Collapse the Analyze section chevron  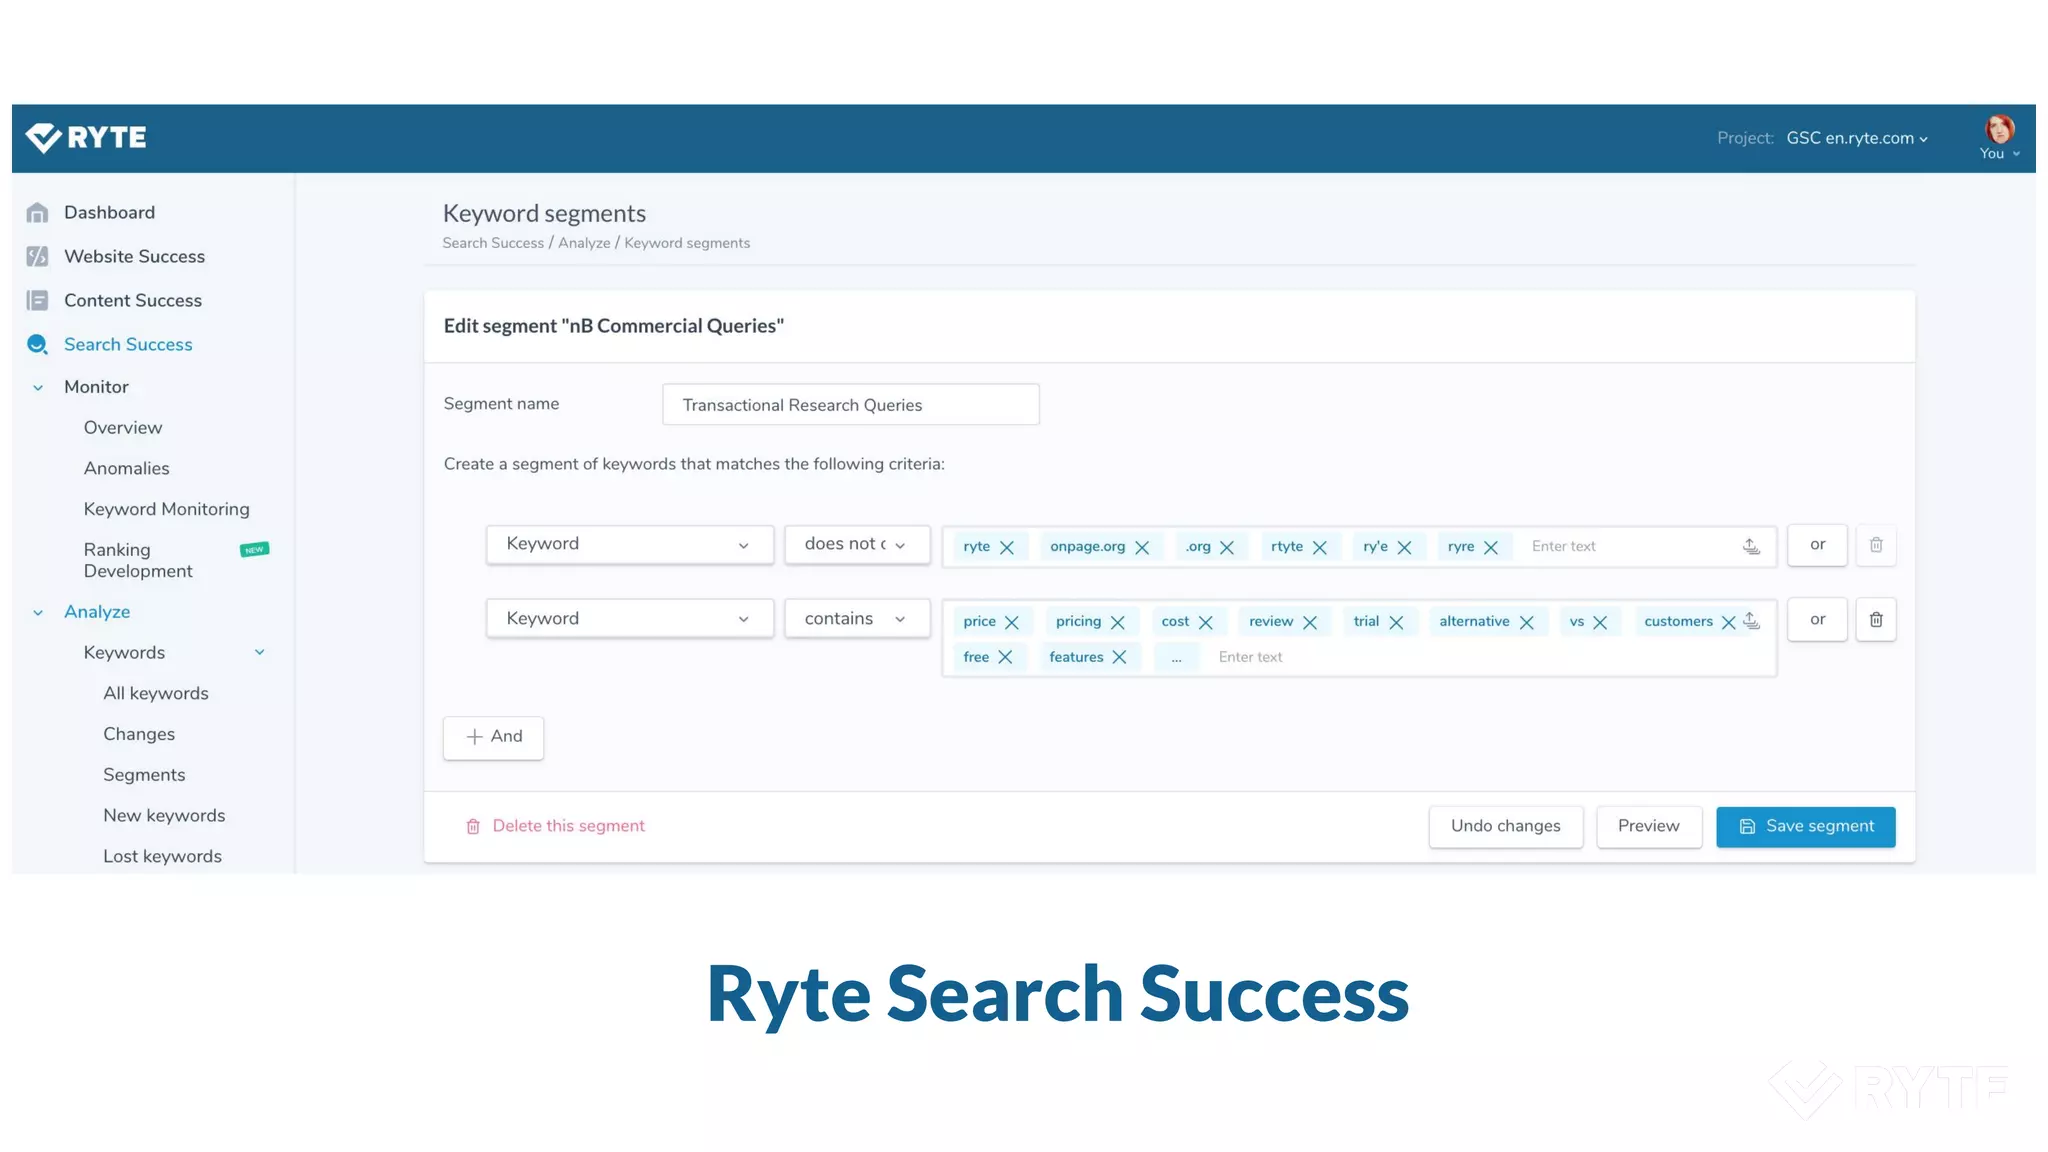38,613
